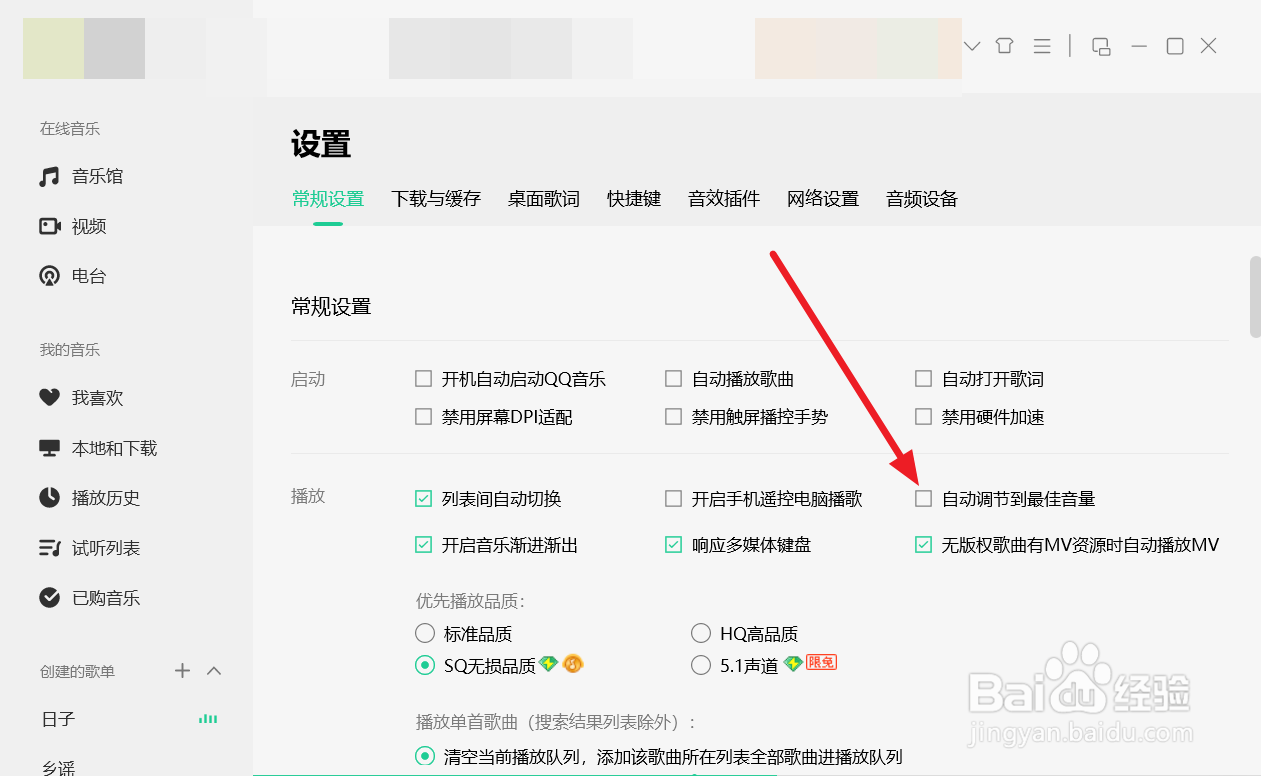Enable 自动打开歌词 checkbox
The height and width of the screenshot is (776, 1261).
click(924, 379)
